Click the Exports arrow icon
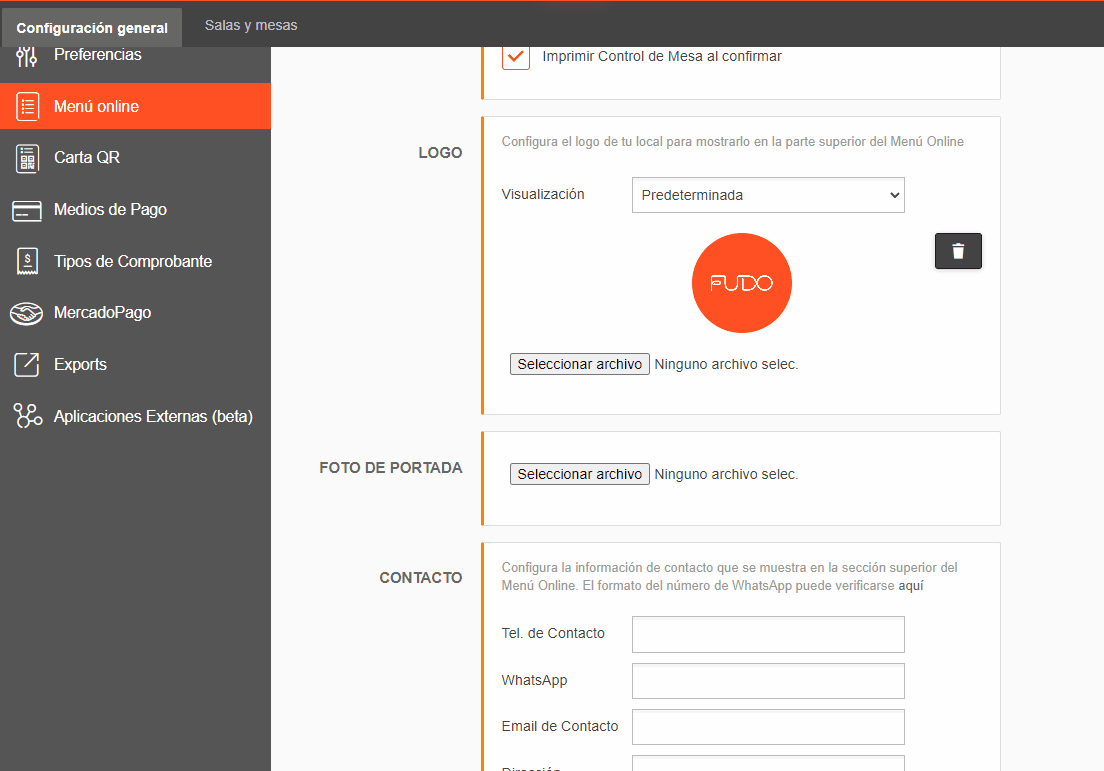The height and width of the screenshot is (771, 1104). tap(27, 365)
